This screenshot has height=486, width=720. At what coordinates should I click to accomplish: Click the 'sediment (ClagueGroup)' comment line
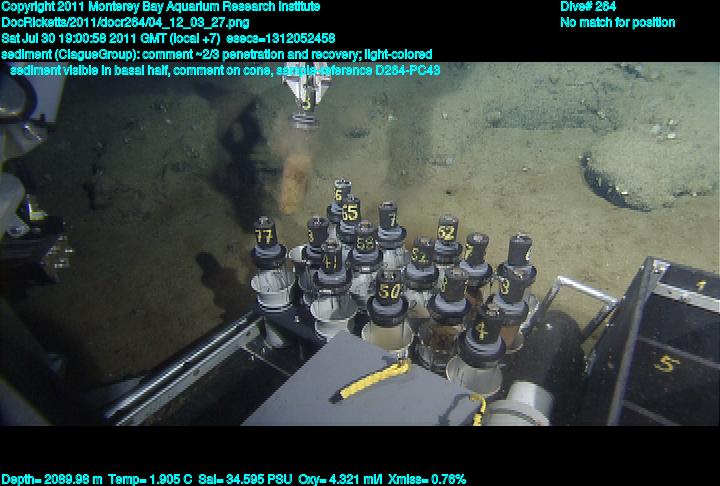click(x=217, y=55)
